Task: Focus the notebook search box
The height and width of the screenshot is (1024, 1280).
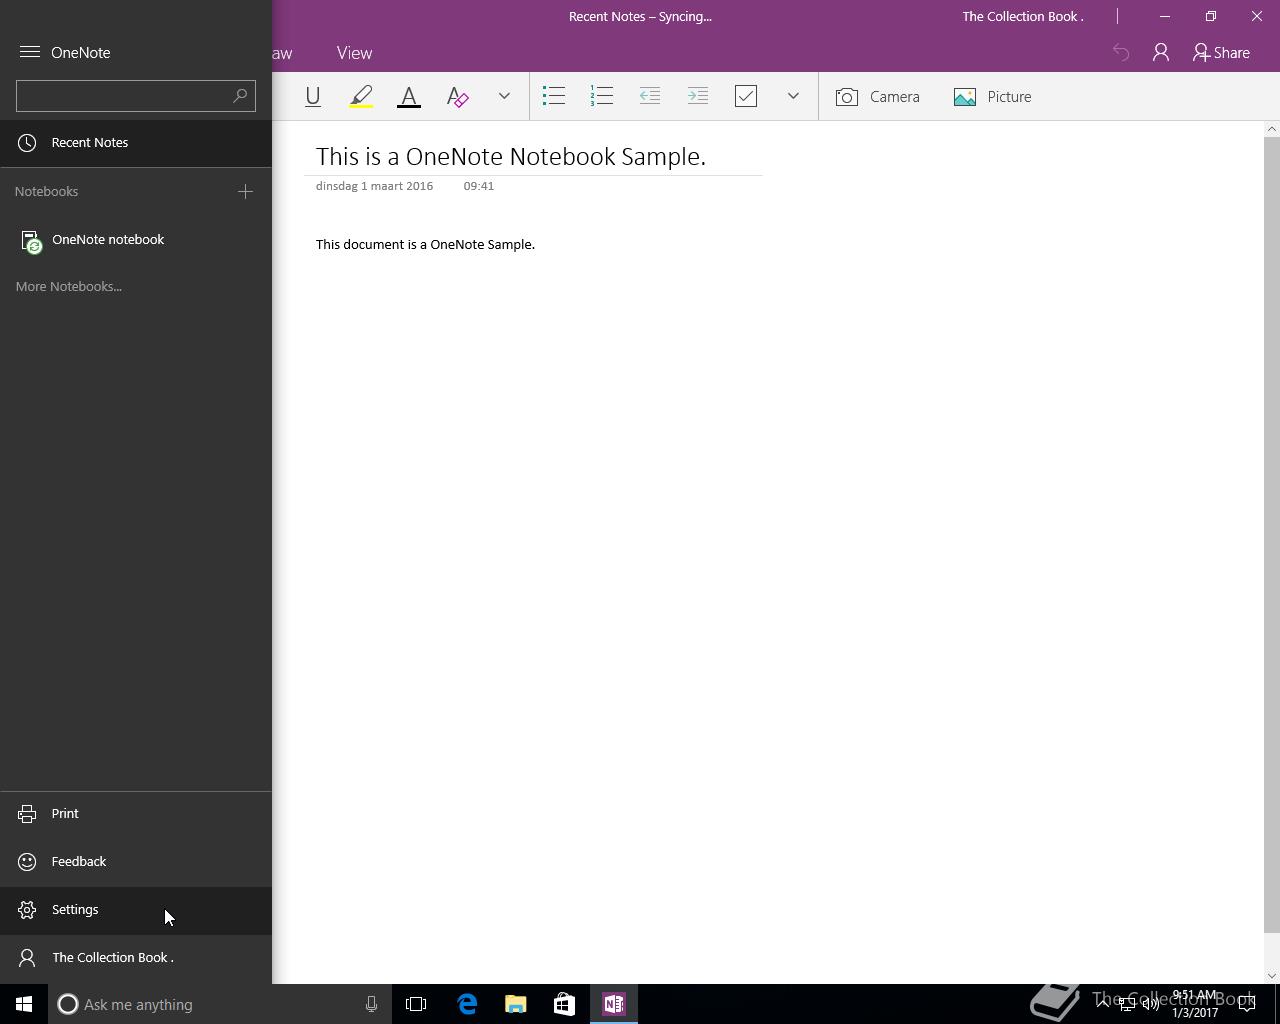Action: pyautogui.click(x=136, y=96)
